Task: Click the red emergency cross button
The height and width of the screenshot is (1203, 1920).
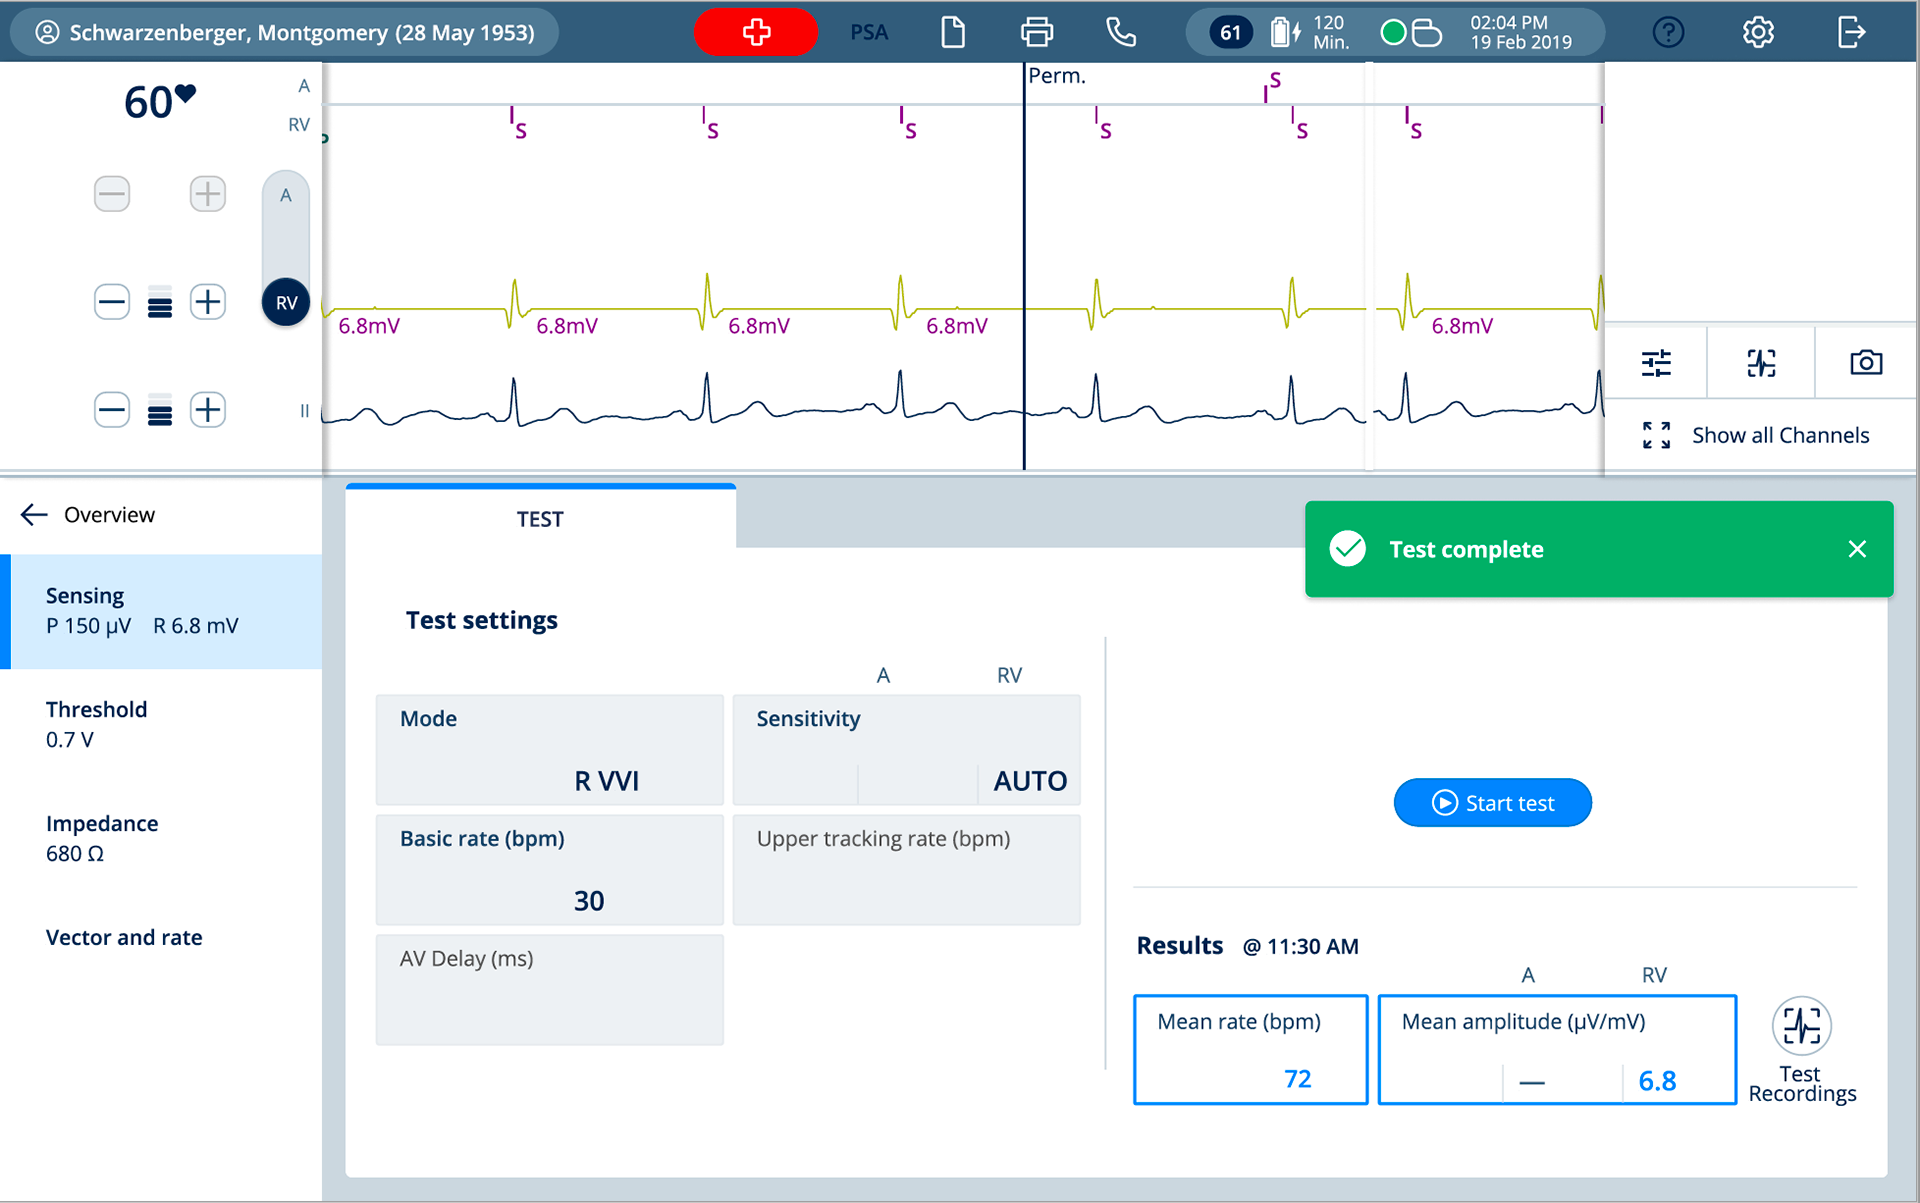Action: pos(755,32)
